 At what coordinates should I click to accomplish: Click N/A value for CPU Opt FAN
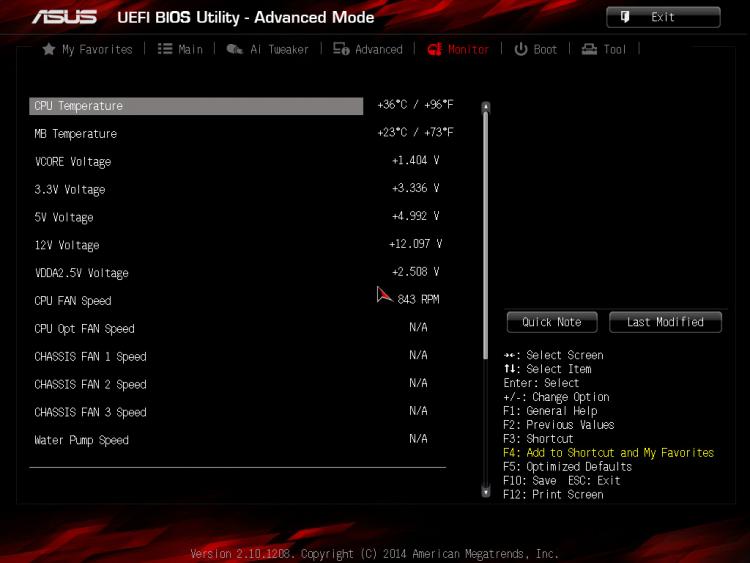coord(418,327)
